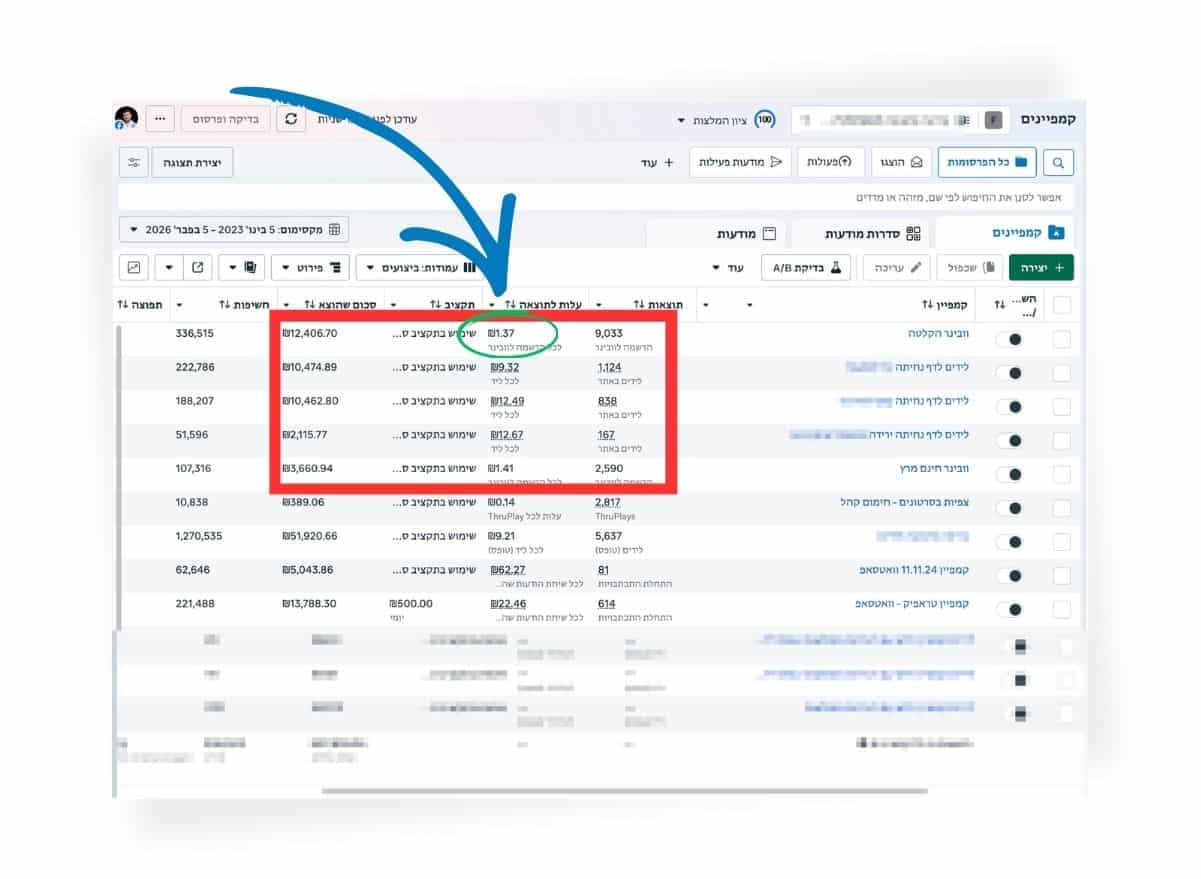
Task: Switch to the סדרות מודעות tab
Action: [x=860, y=233]
